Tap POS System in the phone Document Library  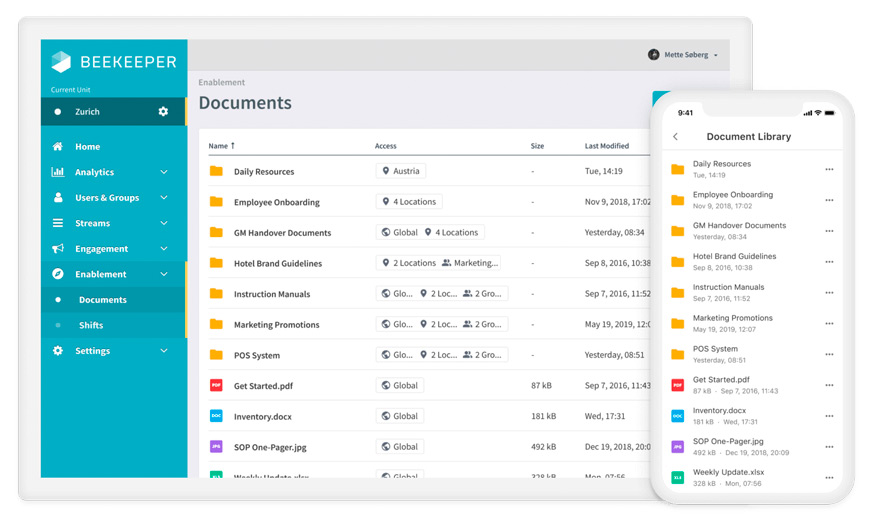tap(715, 349)
